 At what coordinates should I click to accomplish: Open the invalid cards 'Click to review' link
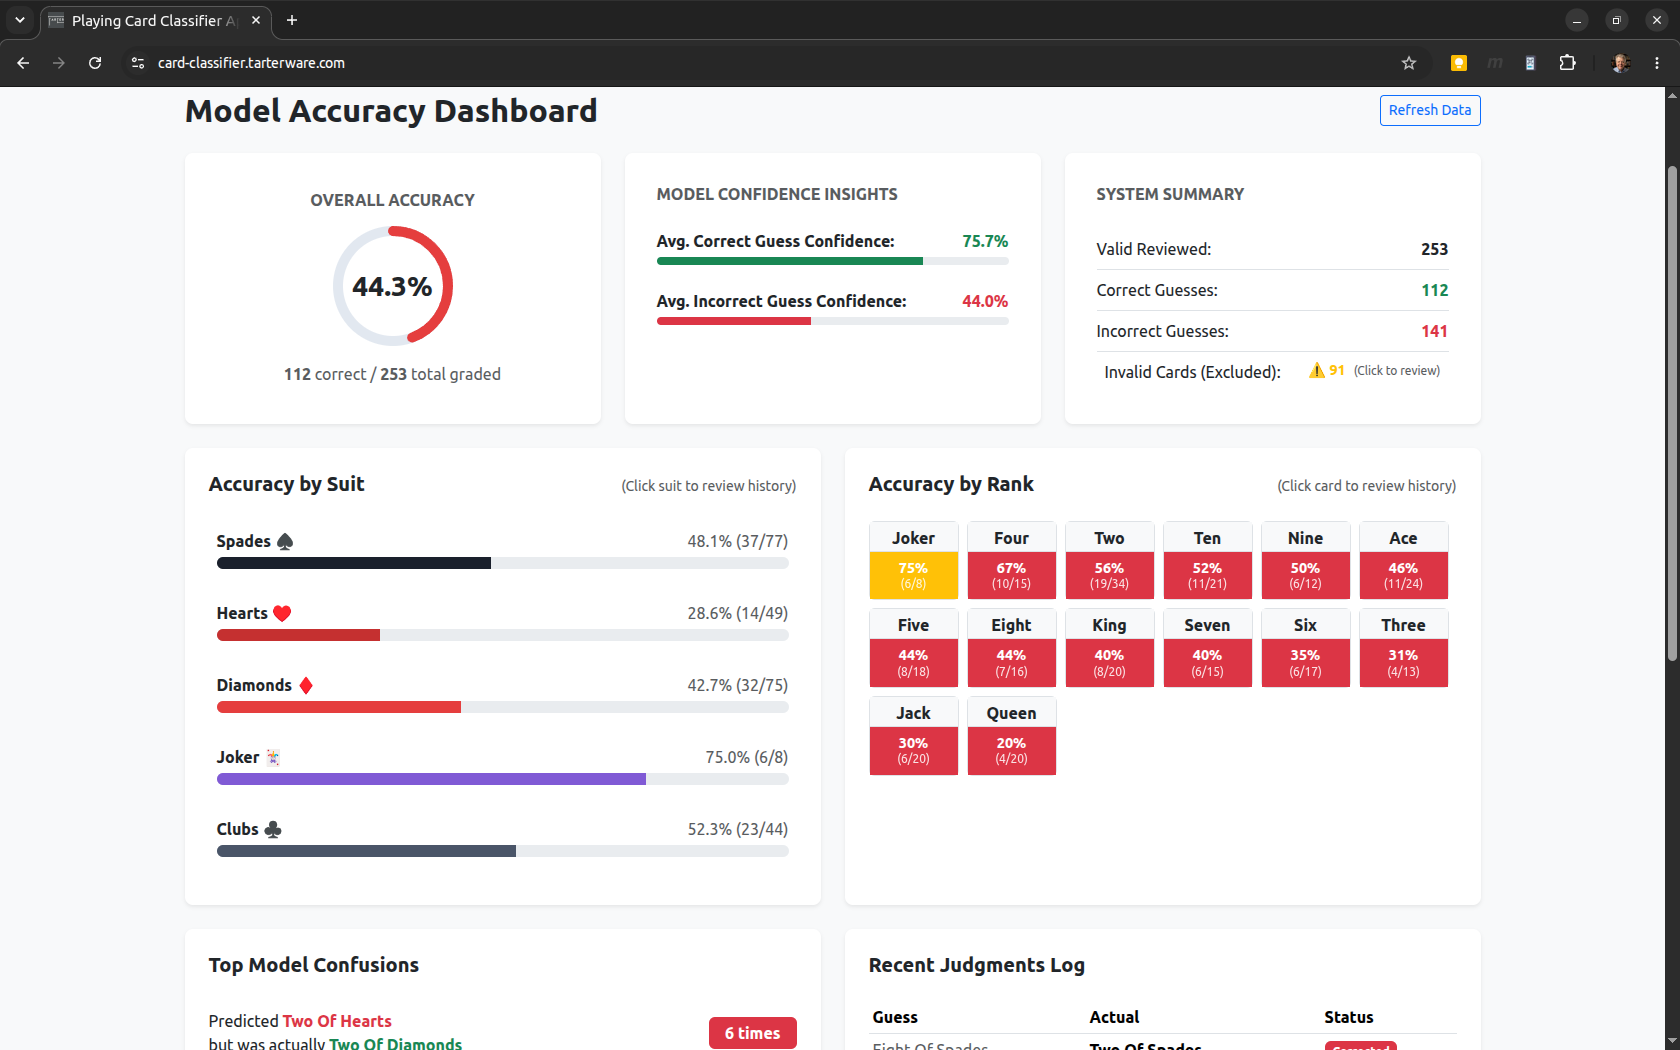point(1397,371)
